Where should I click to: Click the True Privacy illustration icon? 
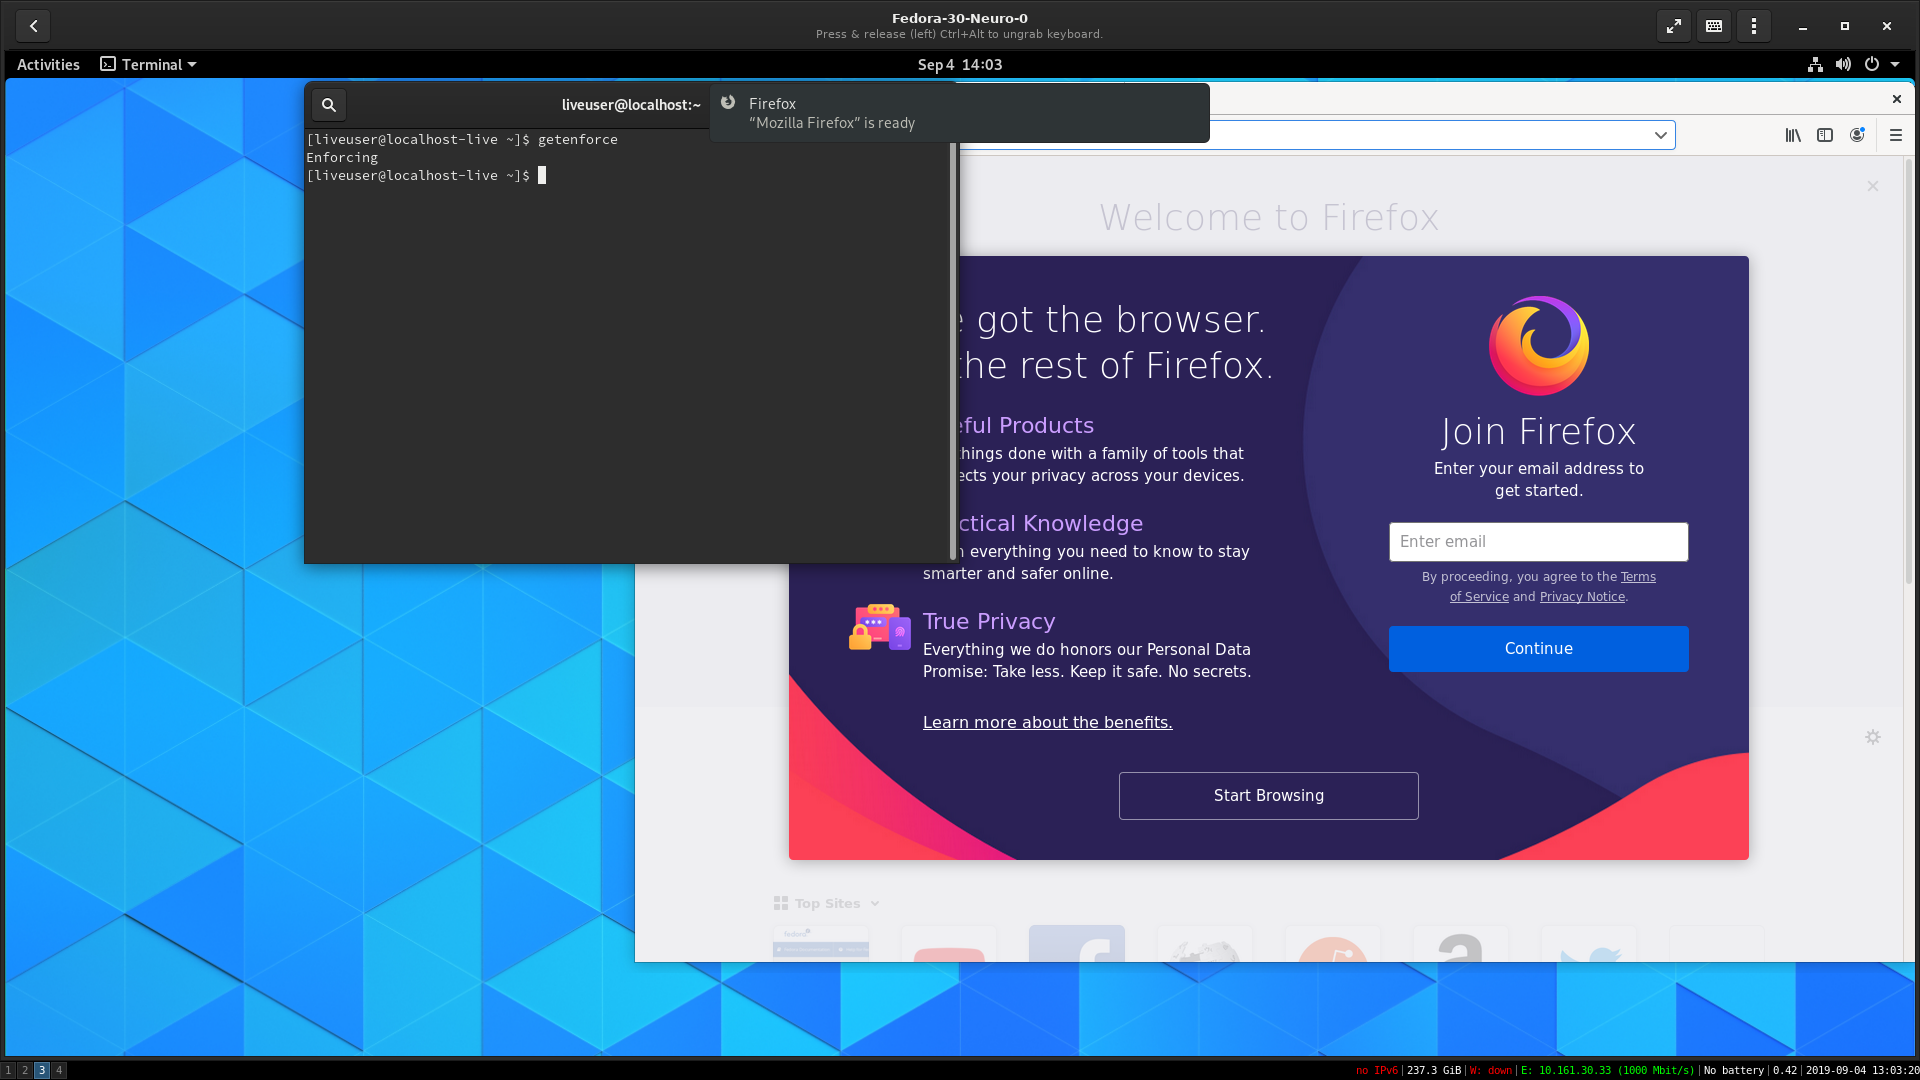[x=880, y=627]
